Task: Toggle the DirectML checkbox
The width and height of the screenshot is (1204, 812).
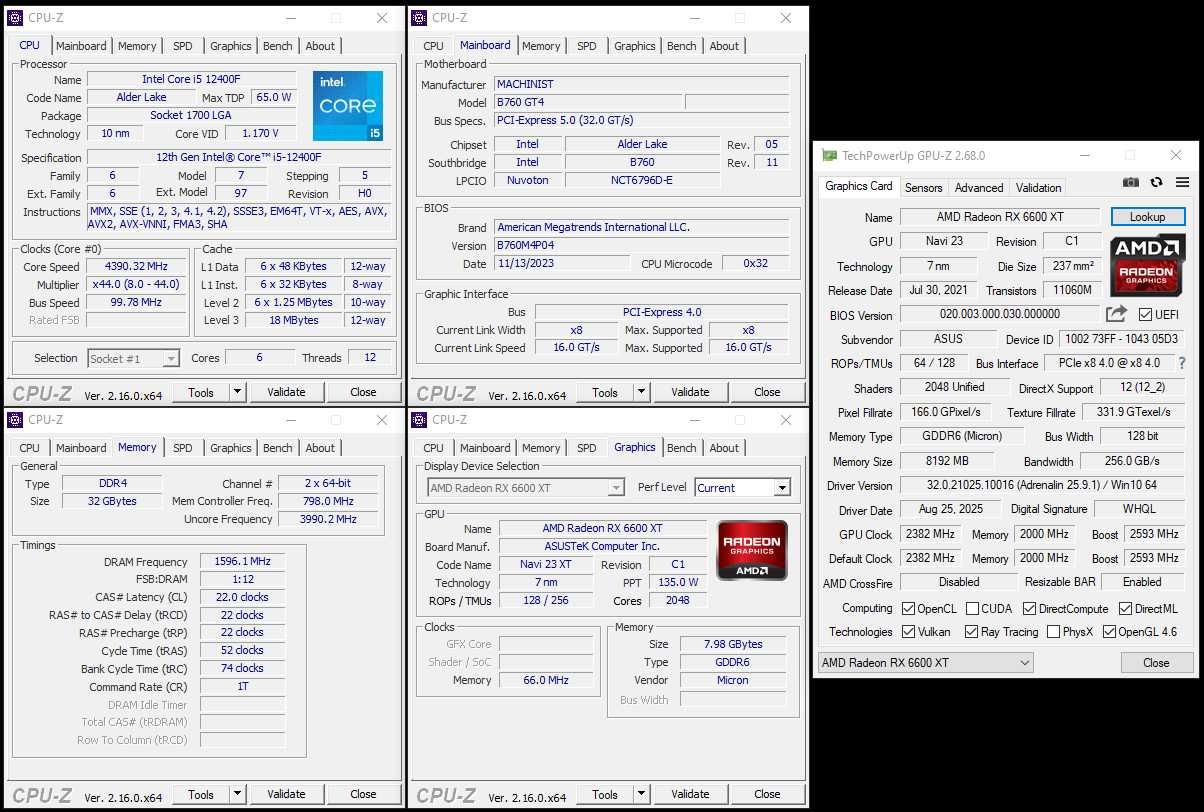Action: click(1125, 608)
